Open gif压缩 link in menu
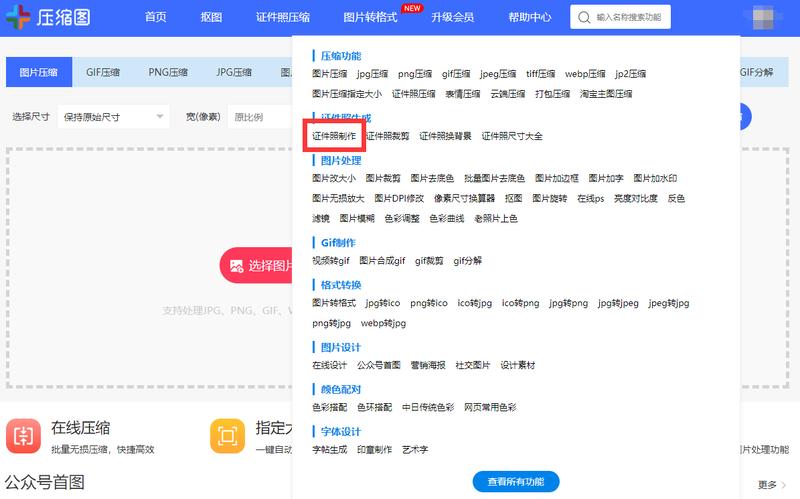 pos(456,74)
